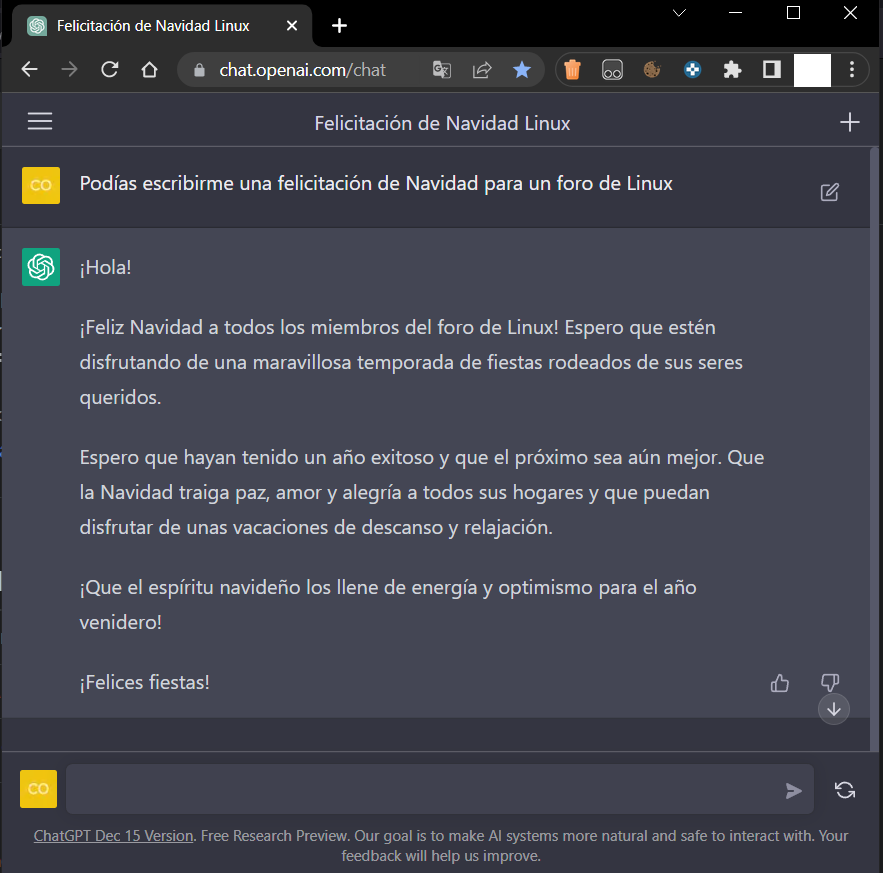Toggle the browser side panel
The image size is (883, 873).
pyautogui.click(x=771, y=70)
